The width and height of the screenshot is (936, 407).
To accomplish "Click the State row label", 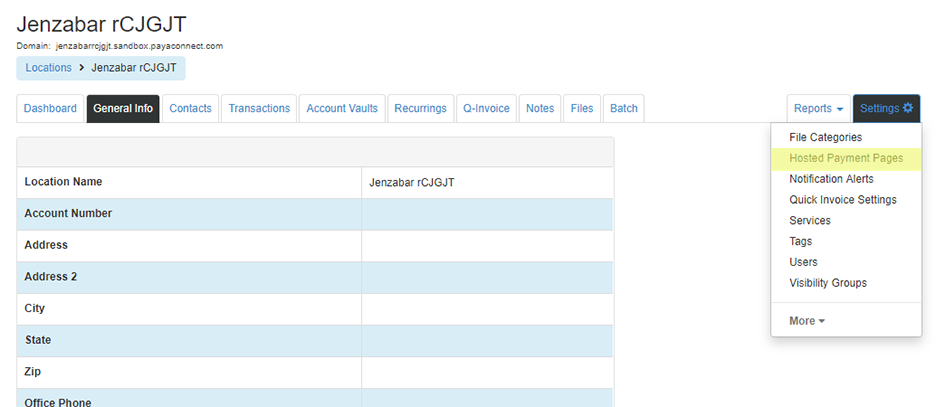I will pyautogui.click(x=38, y=340).
